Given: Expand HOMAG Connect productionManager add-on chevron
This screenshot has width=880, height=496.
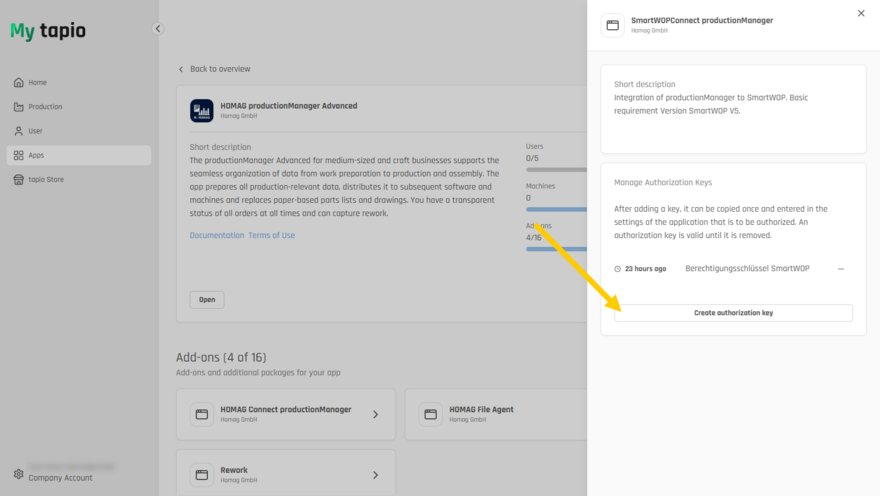Looking at the screenshot, I should click(375, 414).
